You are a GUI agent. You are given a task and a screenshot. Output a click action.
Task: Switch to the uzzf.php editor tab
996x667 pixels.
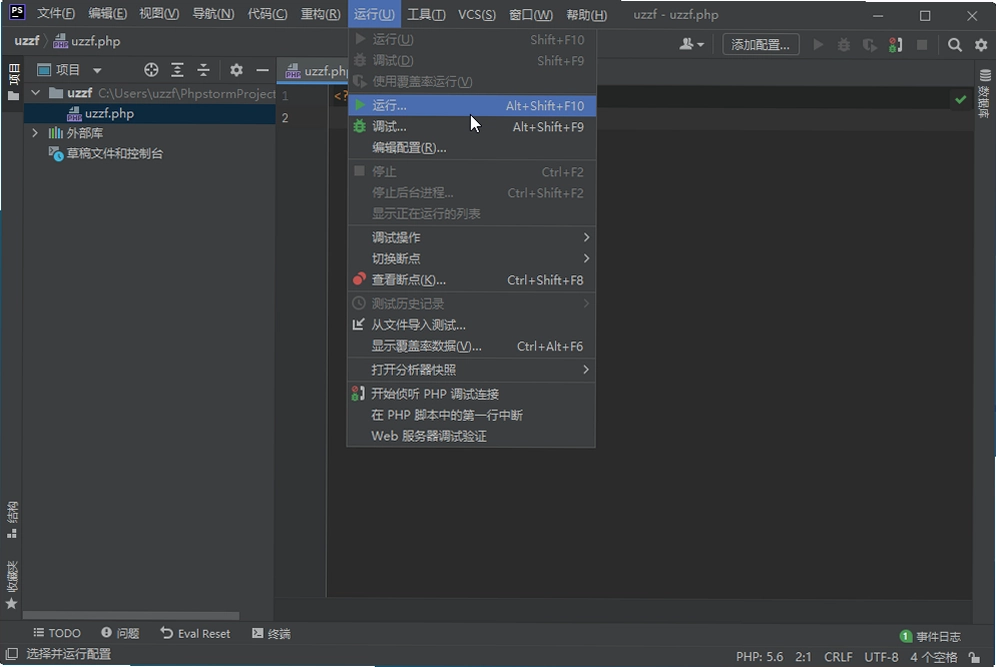click(316, 71)
